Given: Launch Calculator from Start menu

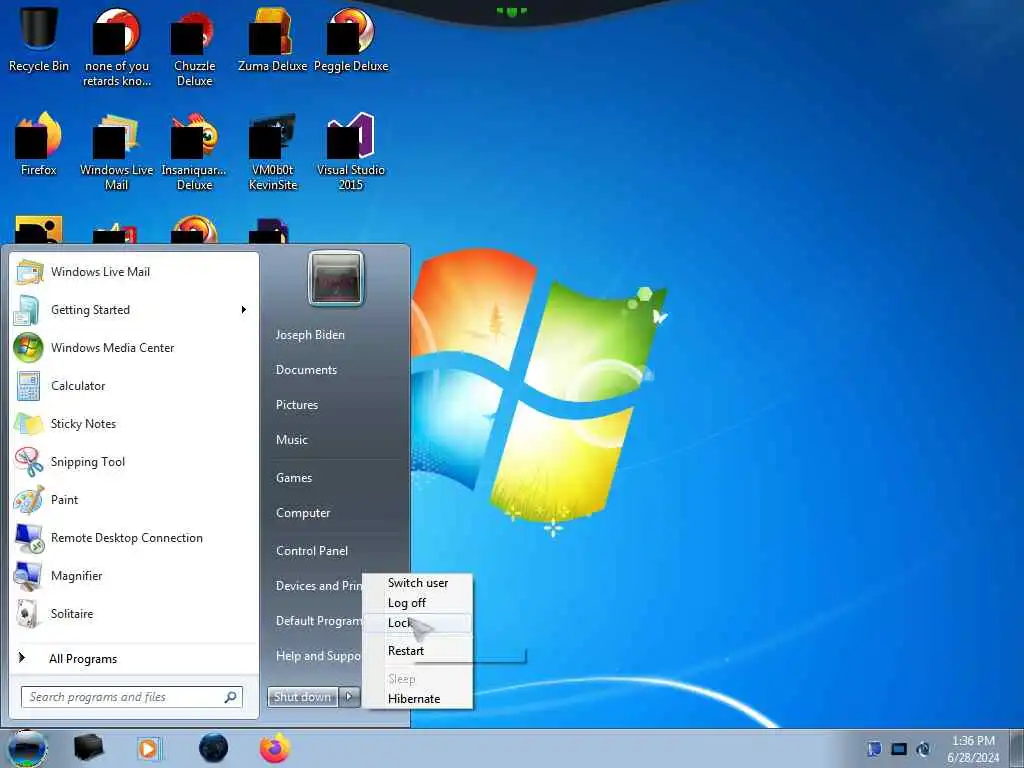Looking at the screenshot, I should point(135,385).
